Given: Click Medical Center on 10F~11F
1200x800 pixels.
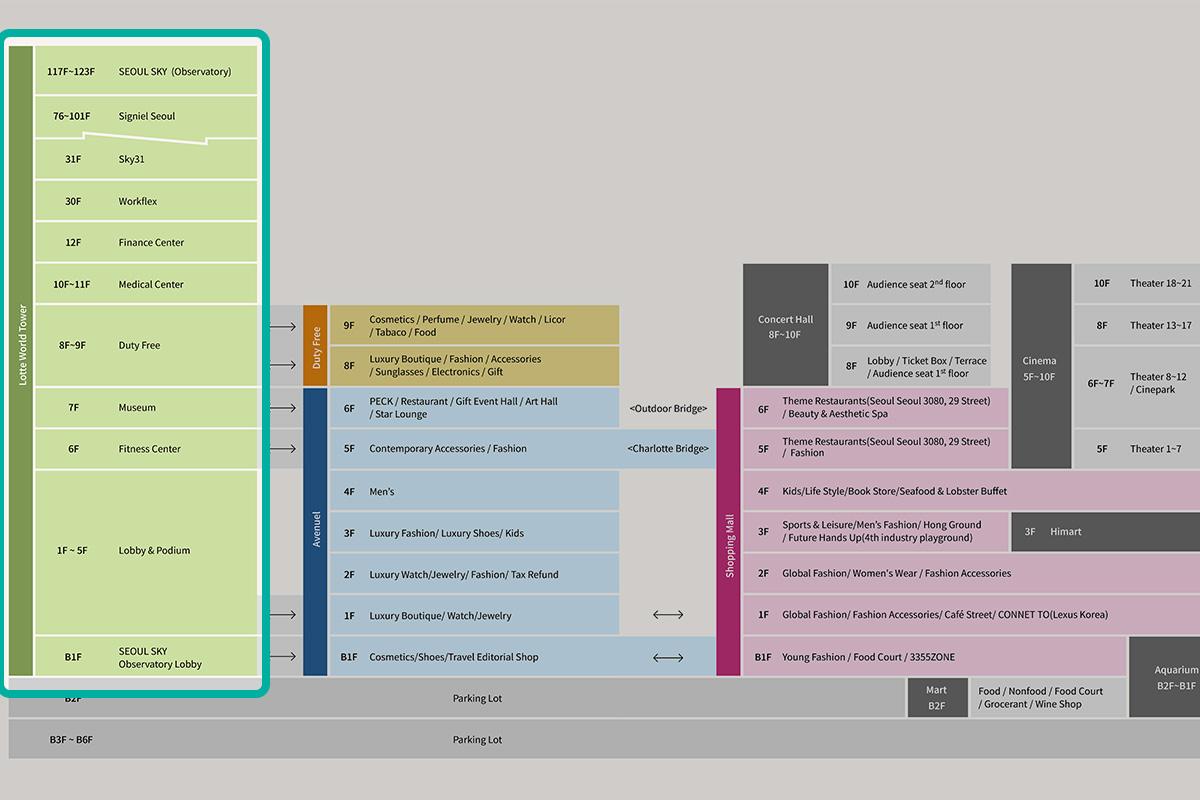Looking at the screenshot, I should click(146, 284).
